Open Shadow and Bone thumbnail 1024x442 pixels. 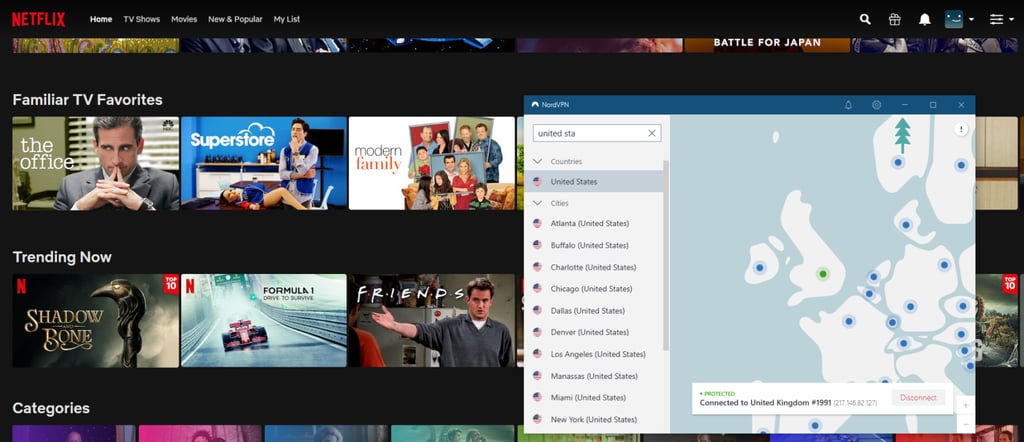coord(95,321)
